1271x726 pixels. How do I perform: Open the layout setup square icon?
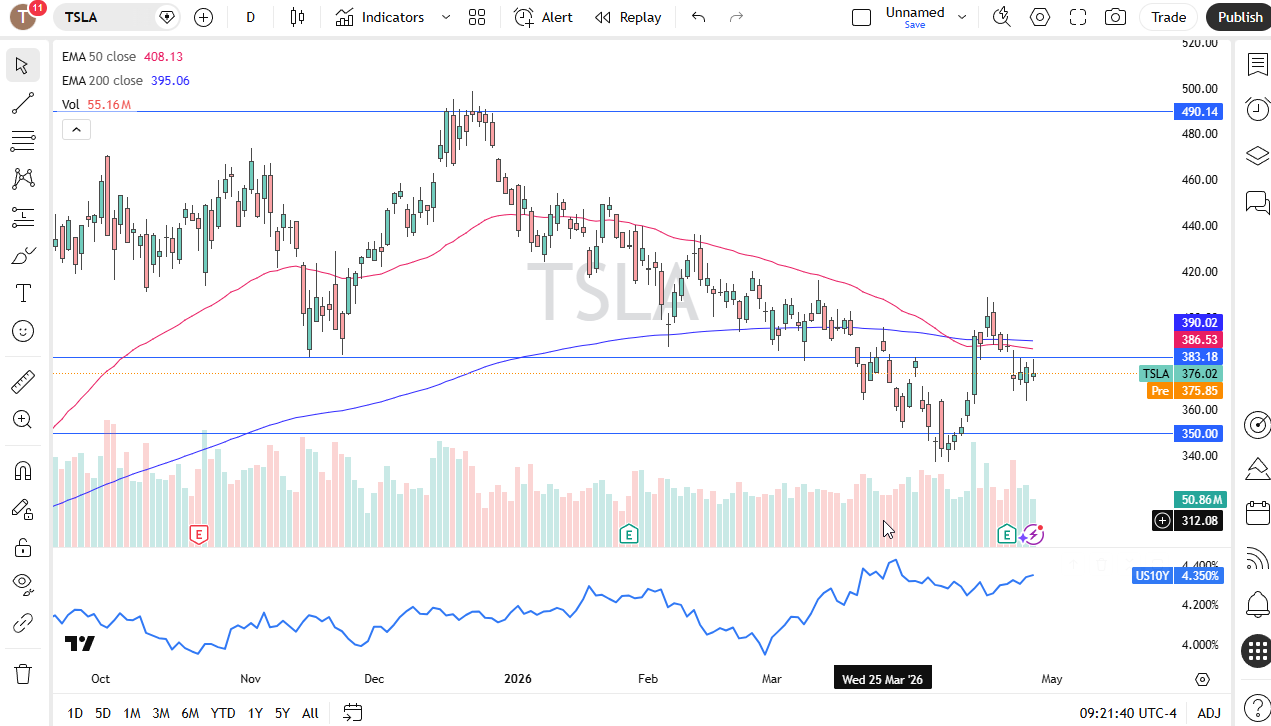pyautogui.click(x=861, y=17)
